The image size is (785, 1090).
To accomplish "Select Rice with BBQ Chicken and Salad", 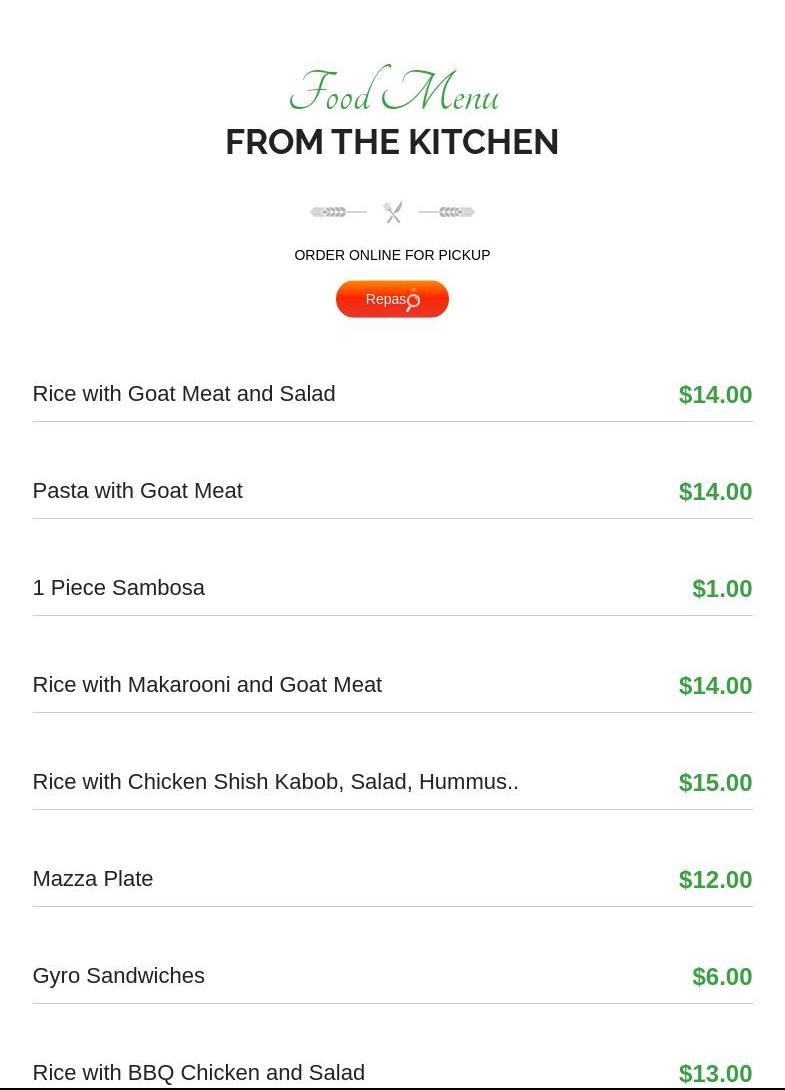I will (199, 1072).
